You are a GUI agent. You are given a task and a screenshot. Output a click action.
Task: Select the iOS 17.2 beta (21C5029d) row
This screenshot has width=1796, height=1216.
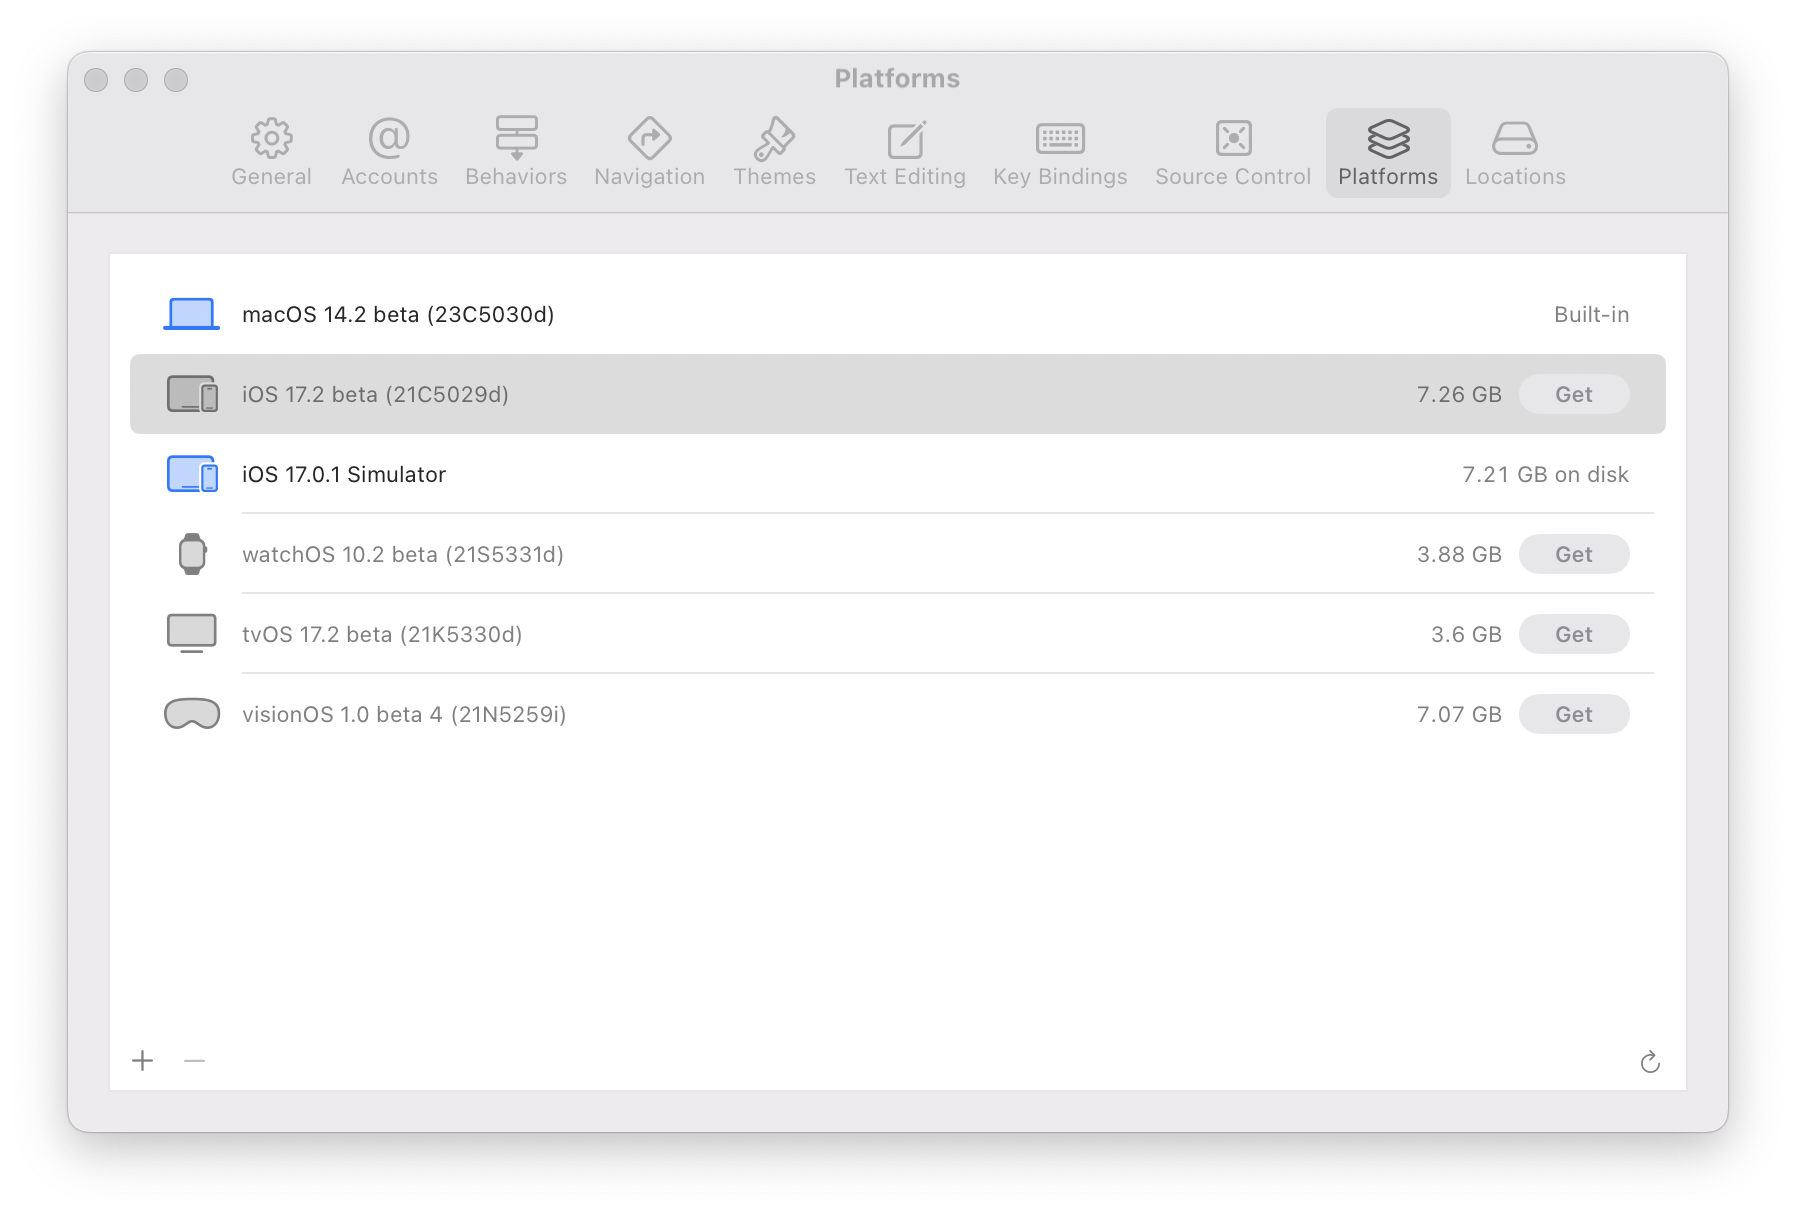[x=898, y=394]
